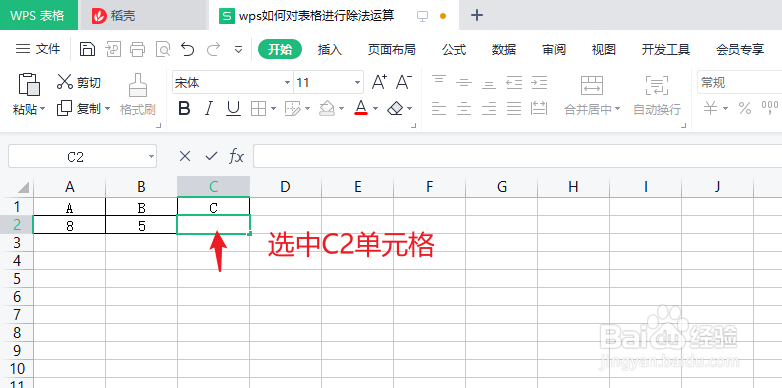The width and height of the screenshot is (782, 388).
Task: Cancel formula entry X button
Action: pyautogui.click(x=185, y=157)
